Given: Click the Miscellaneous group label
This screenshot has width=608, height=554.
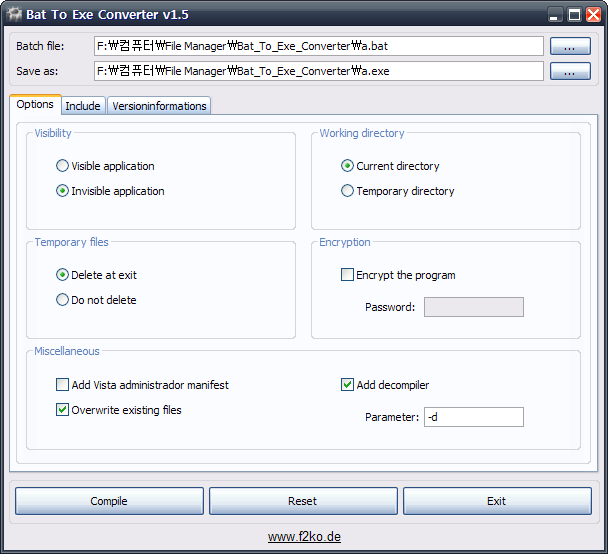Looking at the screenshot, I should (x=67, y=351).
